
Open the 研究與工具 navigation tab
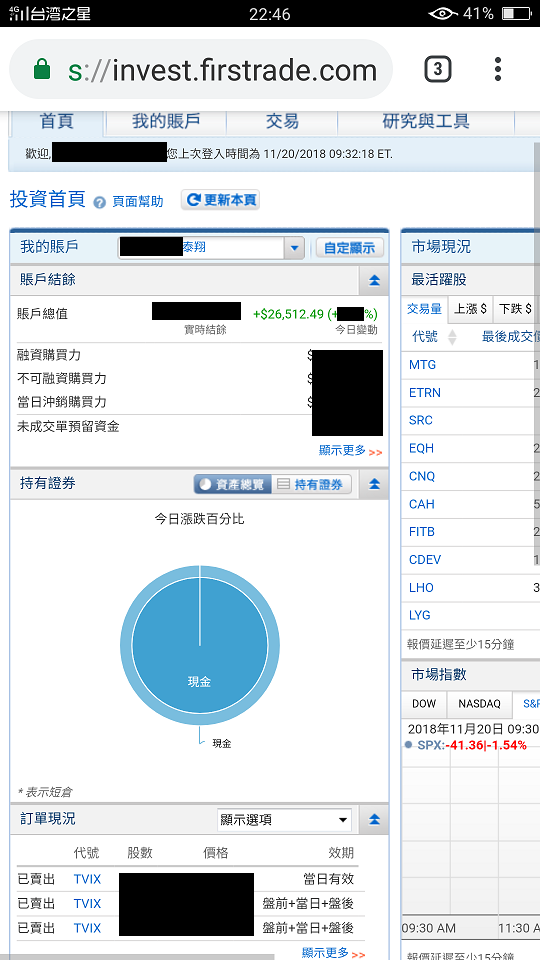(x=426, y=122)
